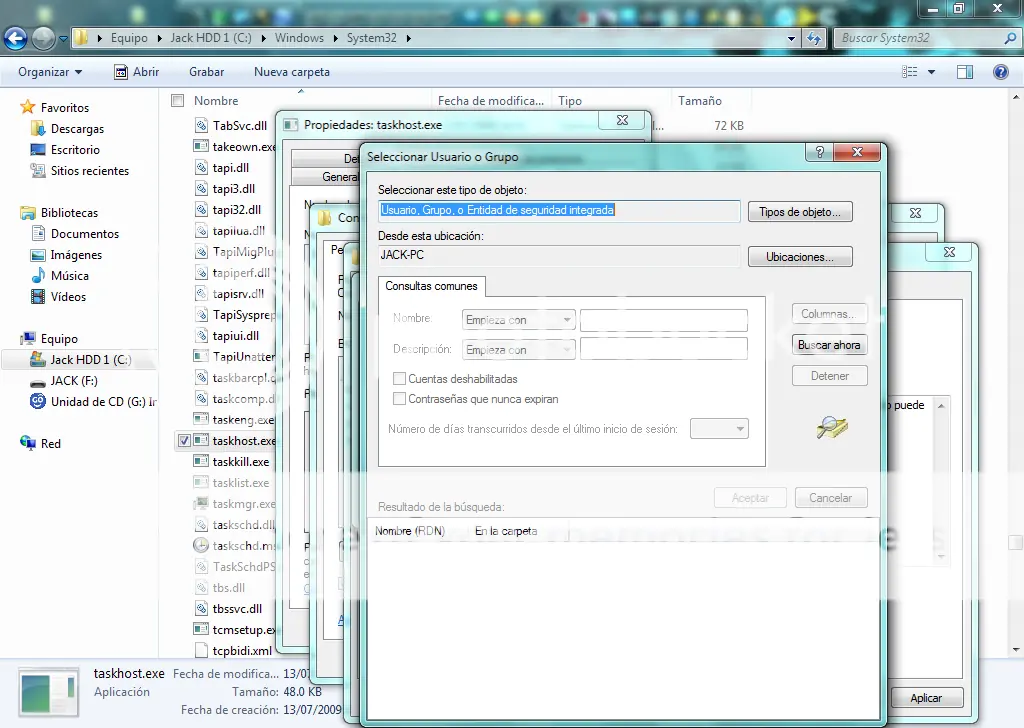Click the Aplicar button in the back dialog
This screenshot has height=728, width=1024.
click(926, 698)
